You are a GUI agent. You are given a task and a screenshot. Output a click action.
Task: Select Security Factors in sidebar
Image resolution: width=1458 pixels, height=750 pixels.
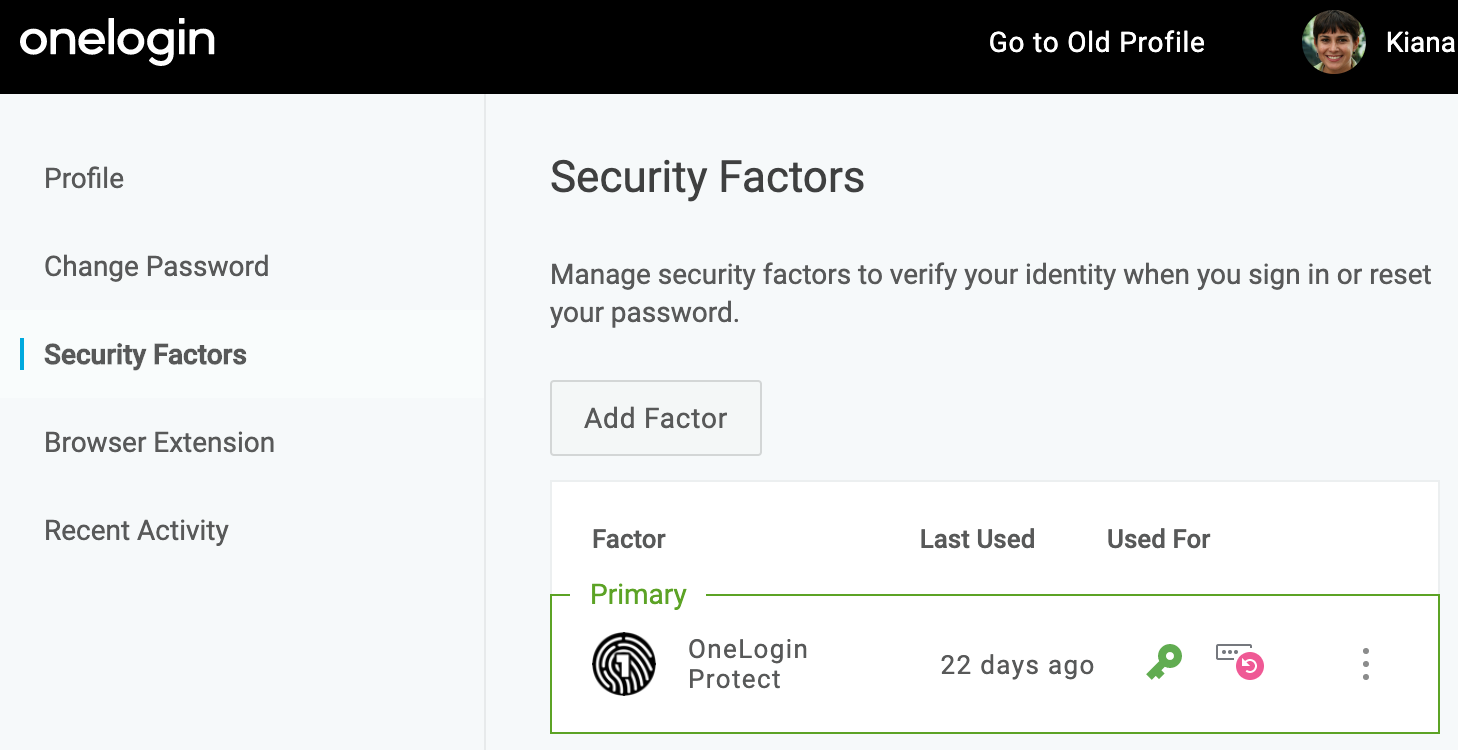pos(145,354)
